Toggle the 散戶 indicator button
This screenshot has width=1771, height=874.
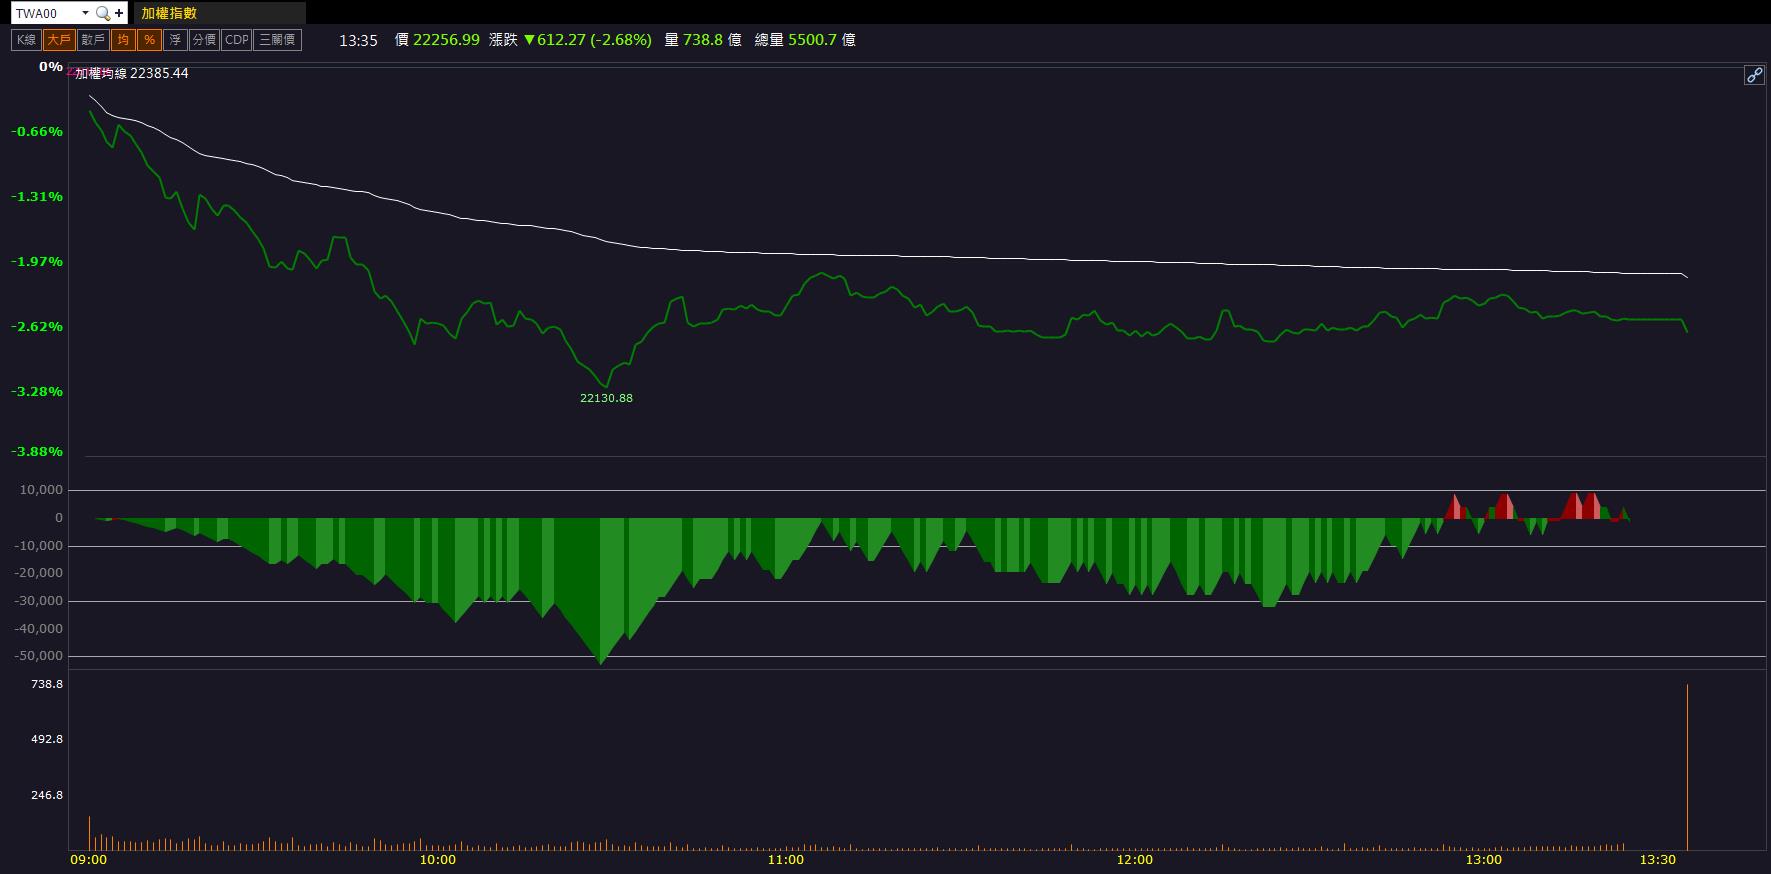pos(93,40)
